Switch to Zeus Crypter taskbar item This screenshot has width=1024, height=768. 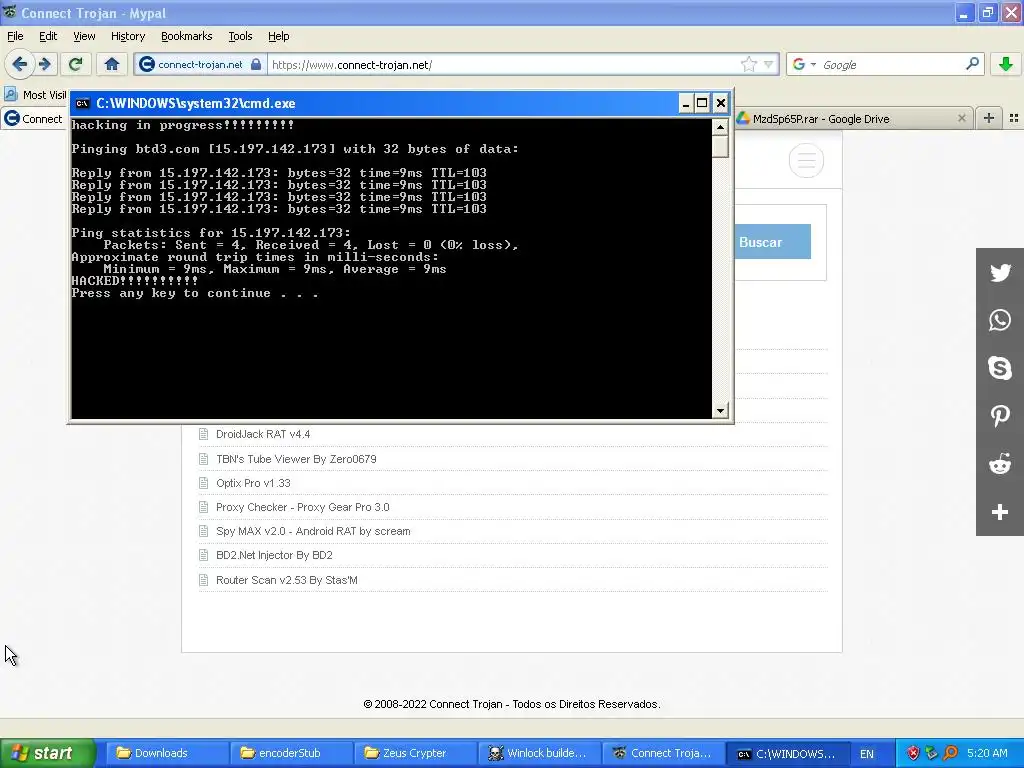pyautogui.click(x=414, y=753)
